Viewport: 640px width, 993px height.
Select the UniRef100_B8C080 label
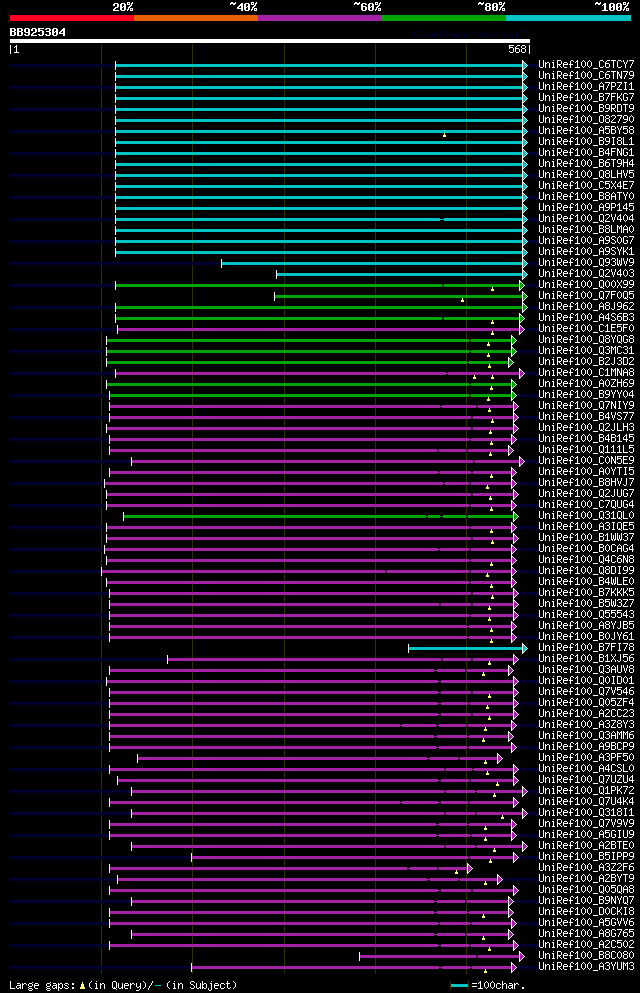click(x=586, y=956)
